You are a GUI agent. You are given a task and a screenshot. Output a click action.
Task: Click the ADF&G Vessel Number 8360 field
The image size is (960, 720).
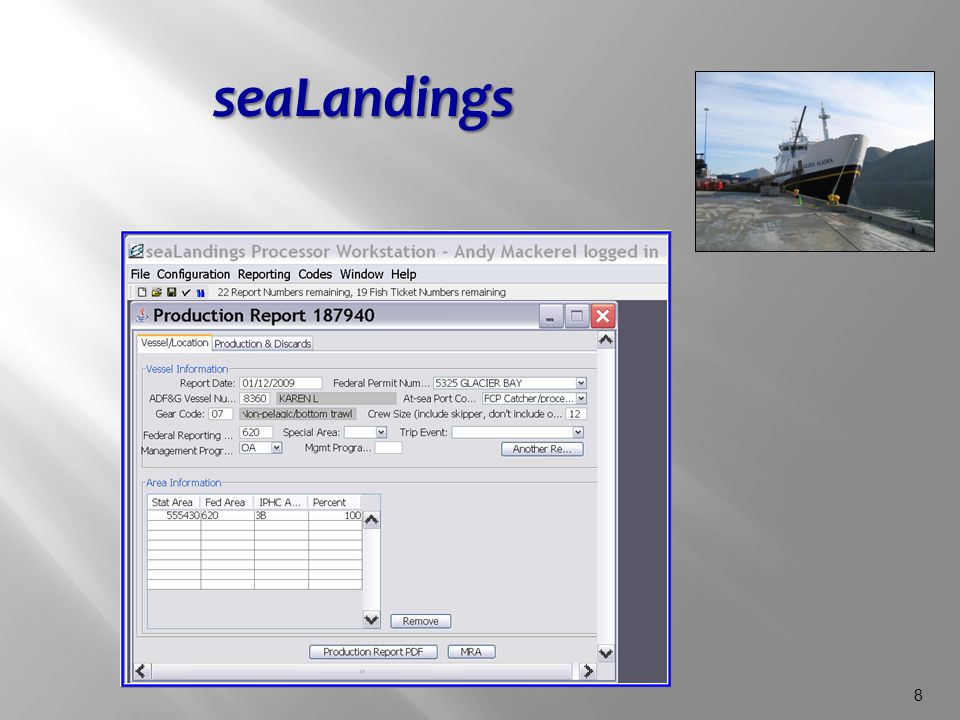(255, 399)
